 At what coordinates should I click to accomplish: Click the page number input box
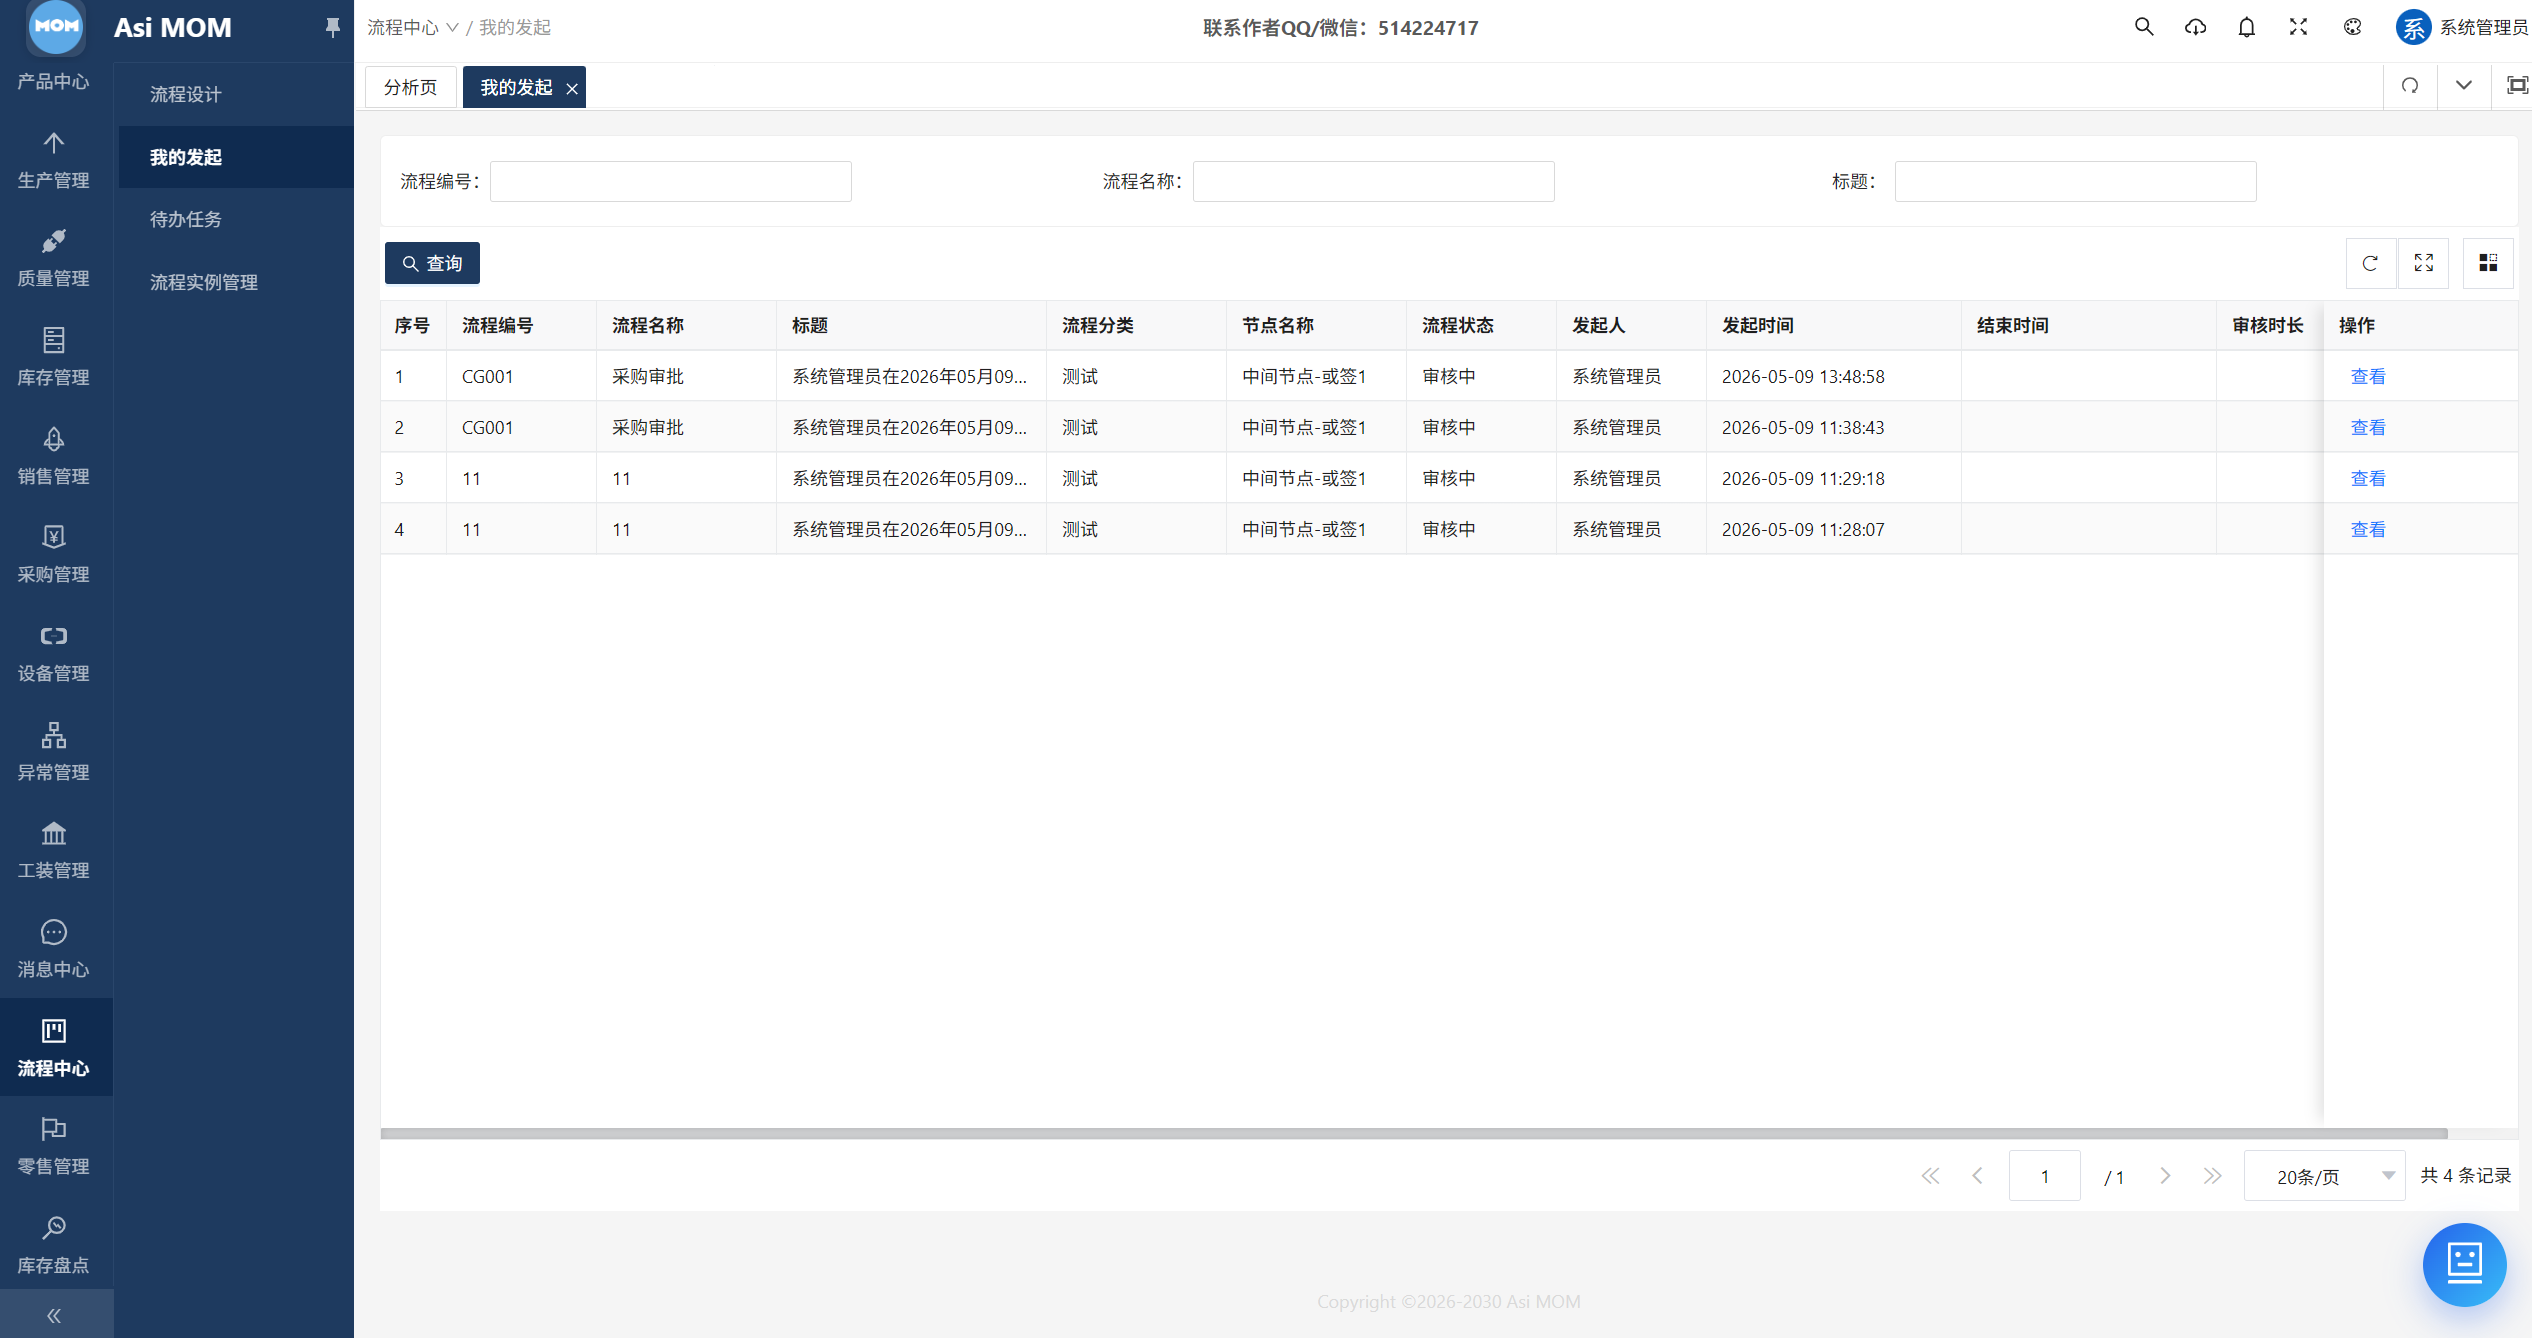point(2045,1176)
